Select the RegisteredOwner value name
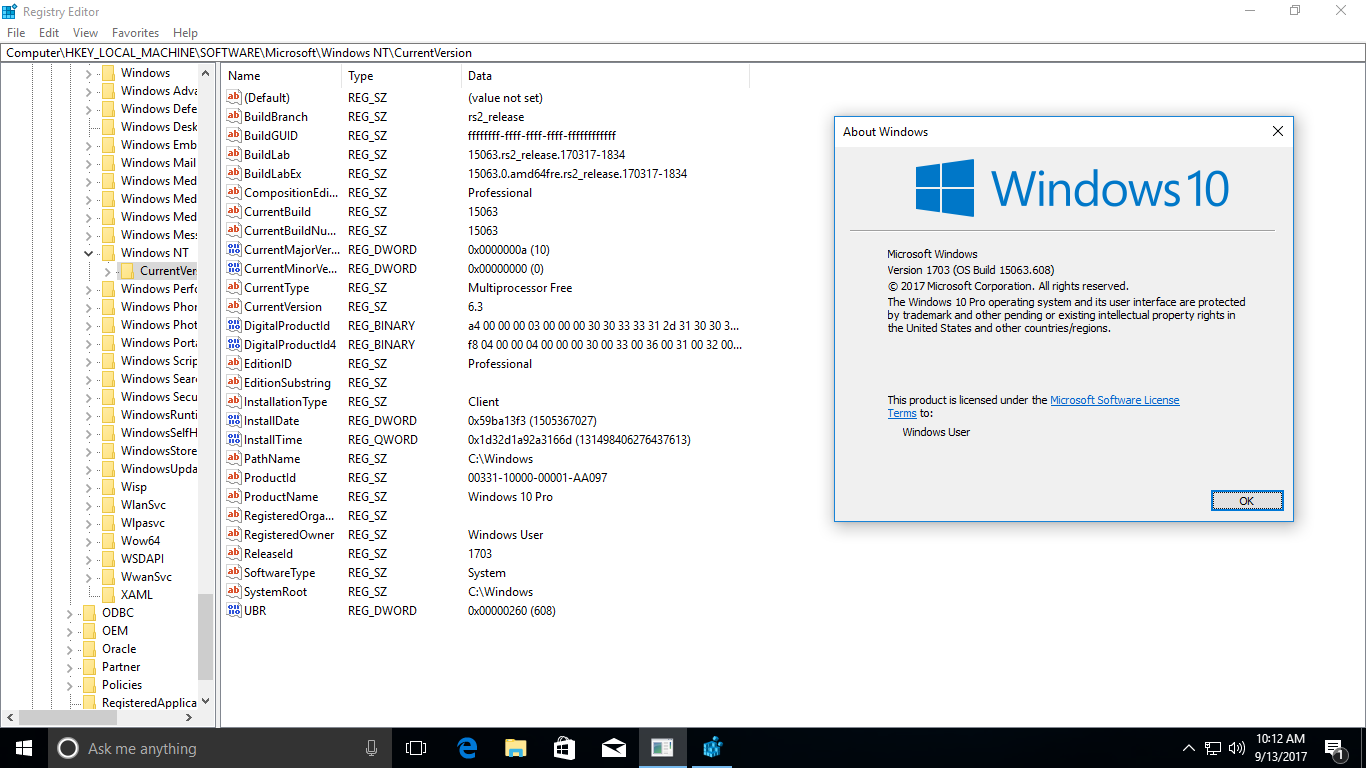Viewport: 1366px width, 768px height. coord(288,535)
